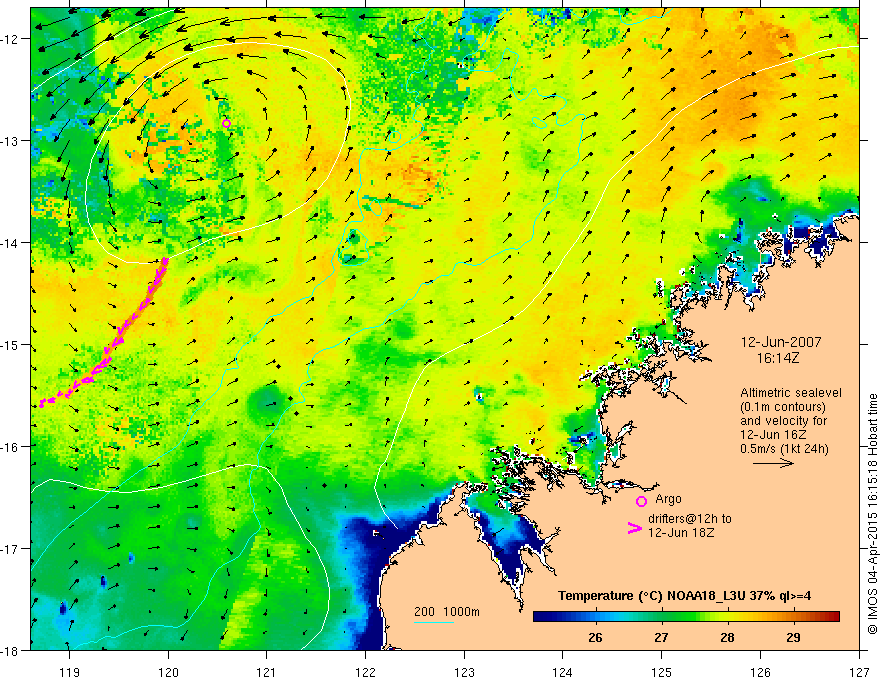The image size is (880, 680).
Task: Click latitude label -17 on the axis
Action: click(10, 549)
